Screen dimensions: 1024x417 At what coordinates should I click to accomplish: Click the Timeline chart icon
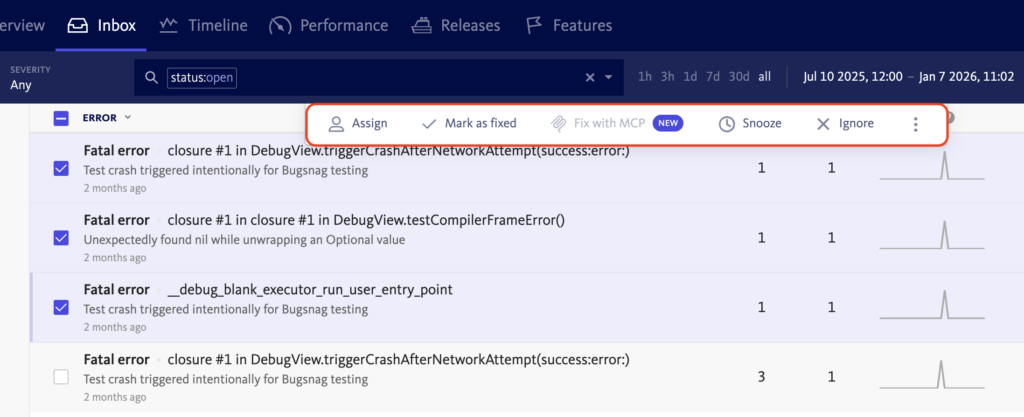[x=169, y=25]
